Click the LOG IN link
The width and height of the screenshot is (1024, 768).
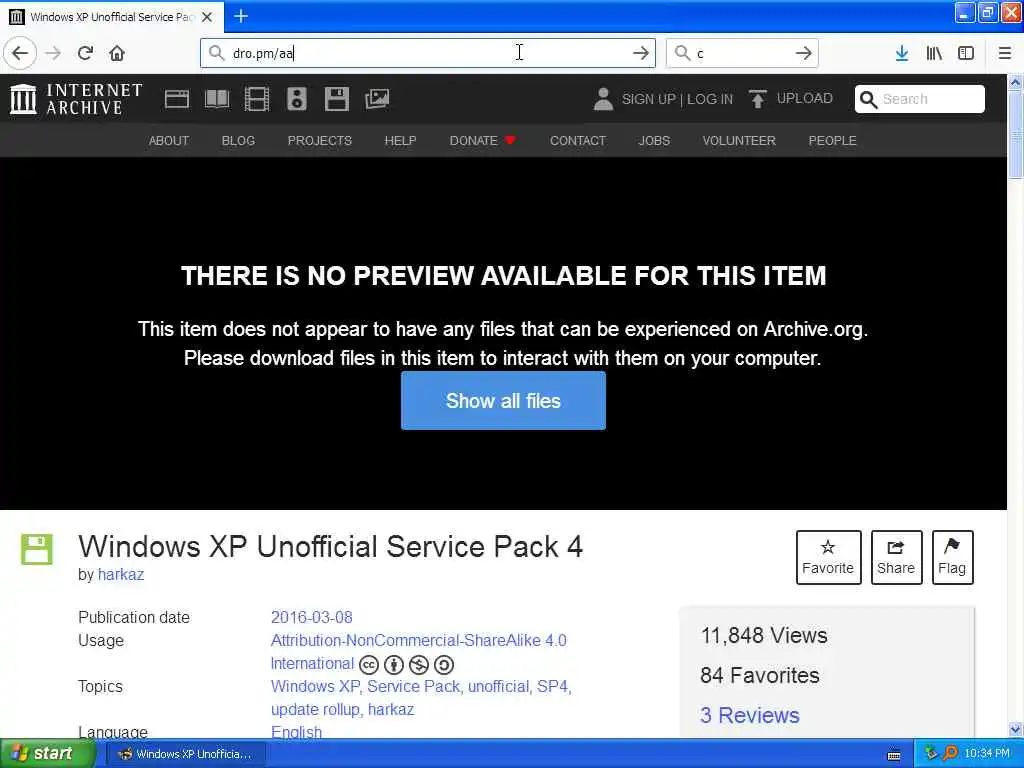(710, 99)
